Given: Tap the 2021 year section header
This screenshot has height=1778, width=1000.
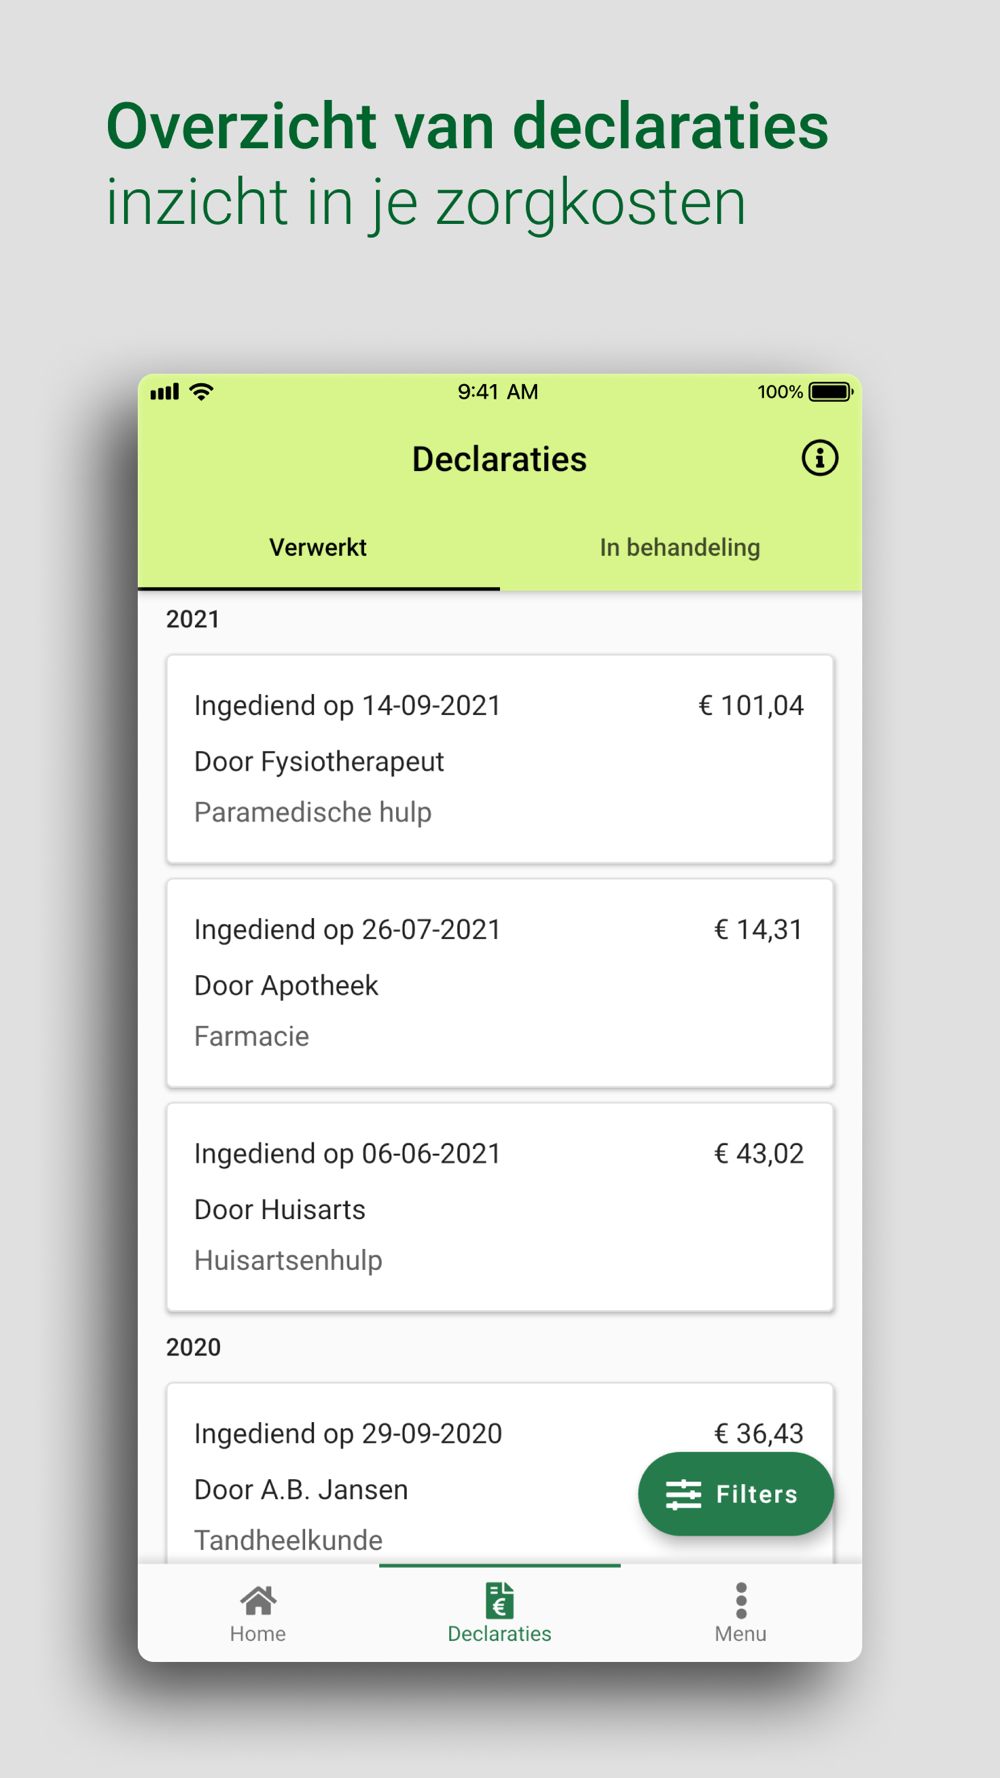Looking at the screenshot, I should (193, 619).
